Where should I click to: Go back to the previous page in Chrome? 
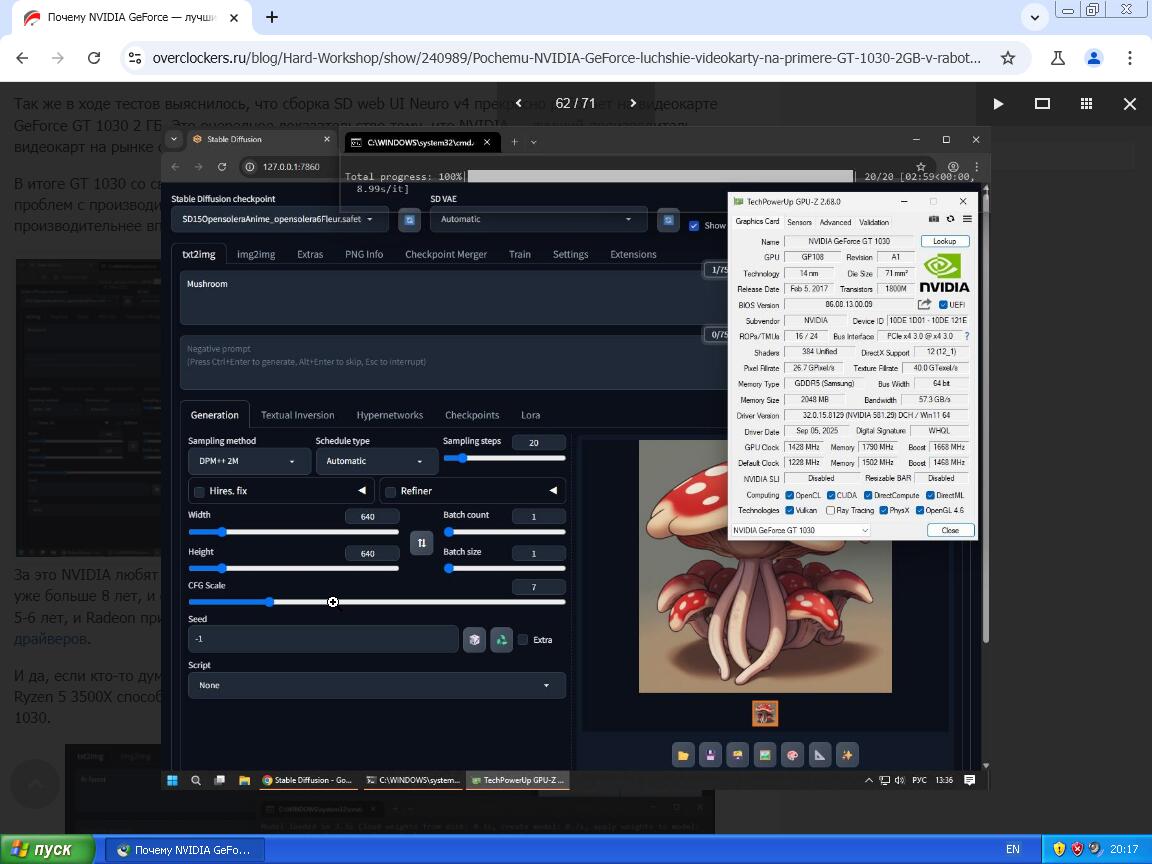coord(22,58)
